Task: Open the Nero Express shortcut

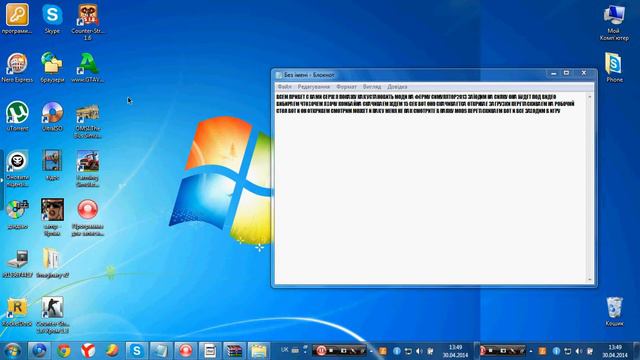Action: 17,68
